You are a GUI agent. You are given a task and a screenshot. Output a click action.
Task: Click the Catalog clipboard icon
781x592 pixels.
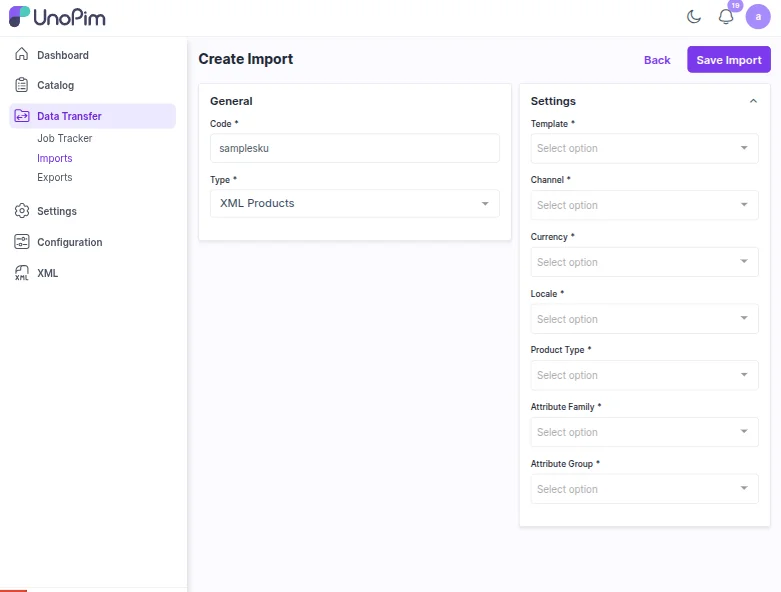(x=21, y=85)
